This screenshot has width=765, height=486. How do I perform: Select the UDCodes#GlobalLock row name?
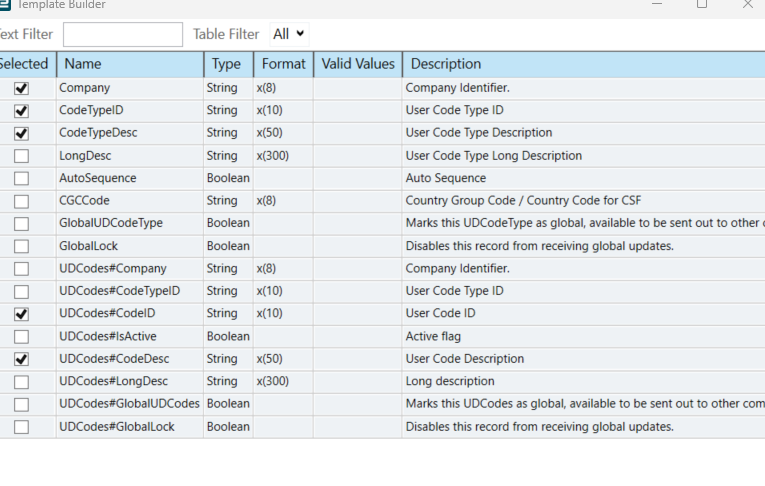click(x=117, y=427)
